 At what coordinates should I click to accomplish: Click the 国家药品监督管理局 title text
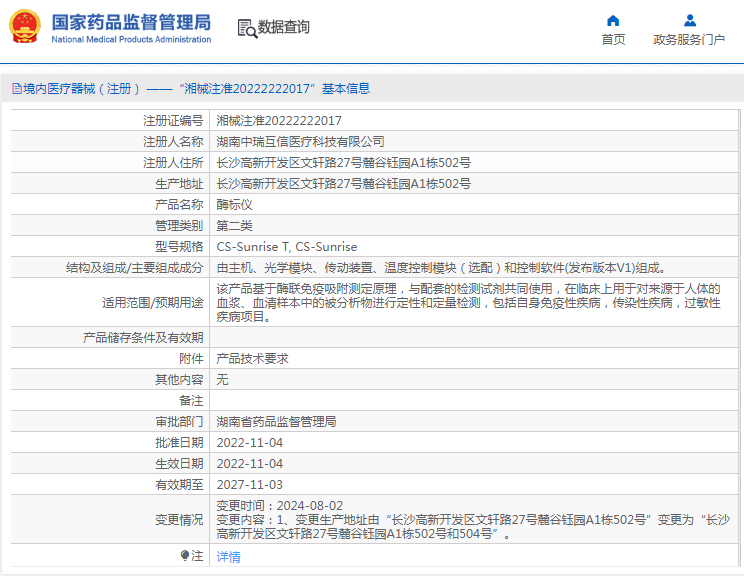(x=131, y=22)
